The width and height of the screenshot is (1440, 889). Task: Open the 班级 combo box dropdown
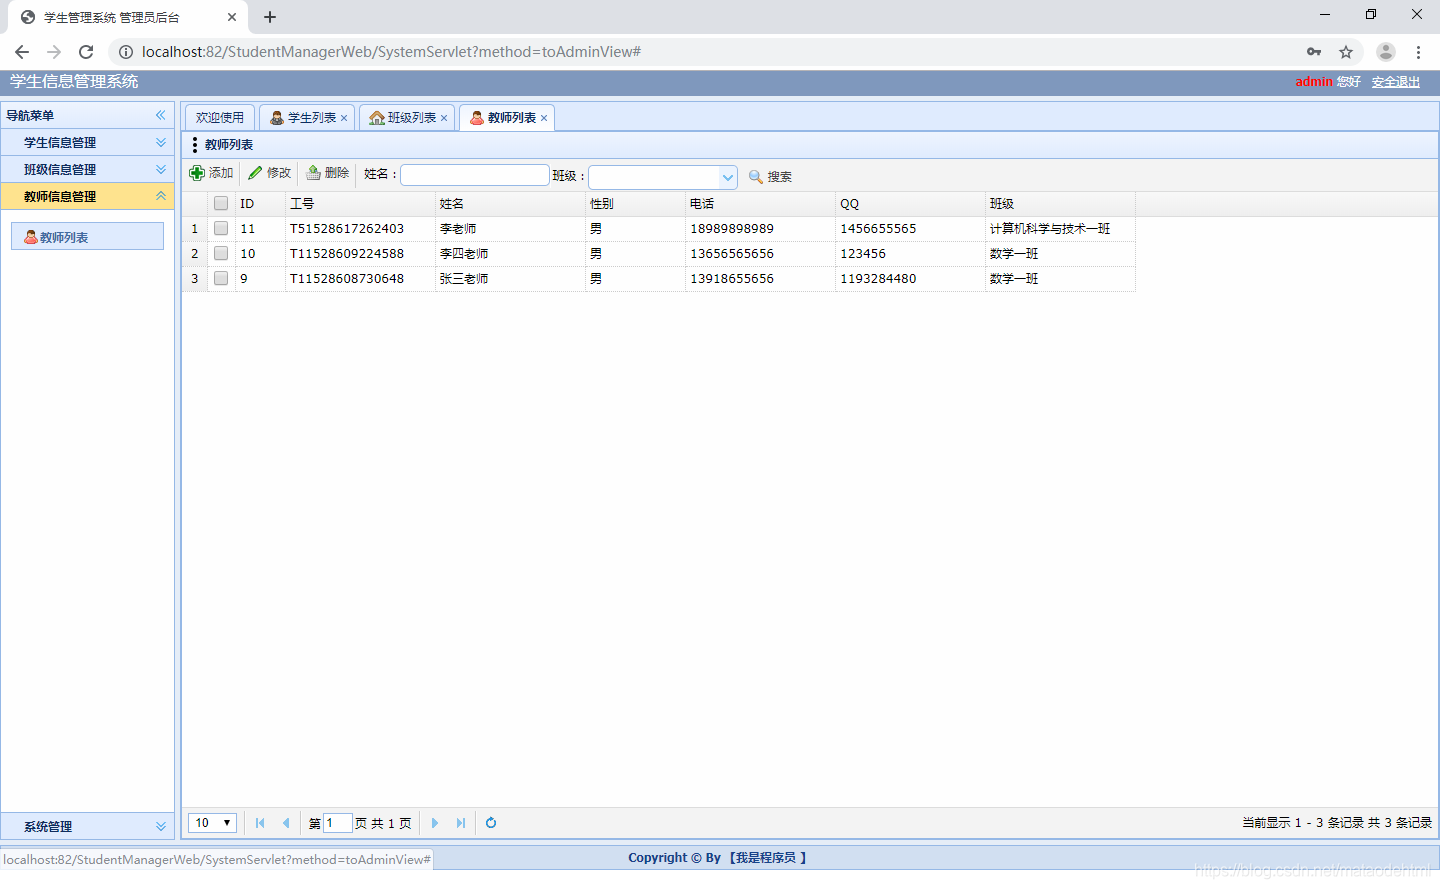pyautogui.click(x=728, y=177)
